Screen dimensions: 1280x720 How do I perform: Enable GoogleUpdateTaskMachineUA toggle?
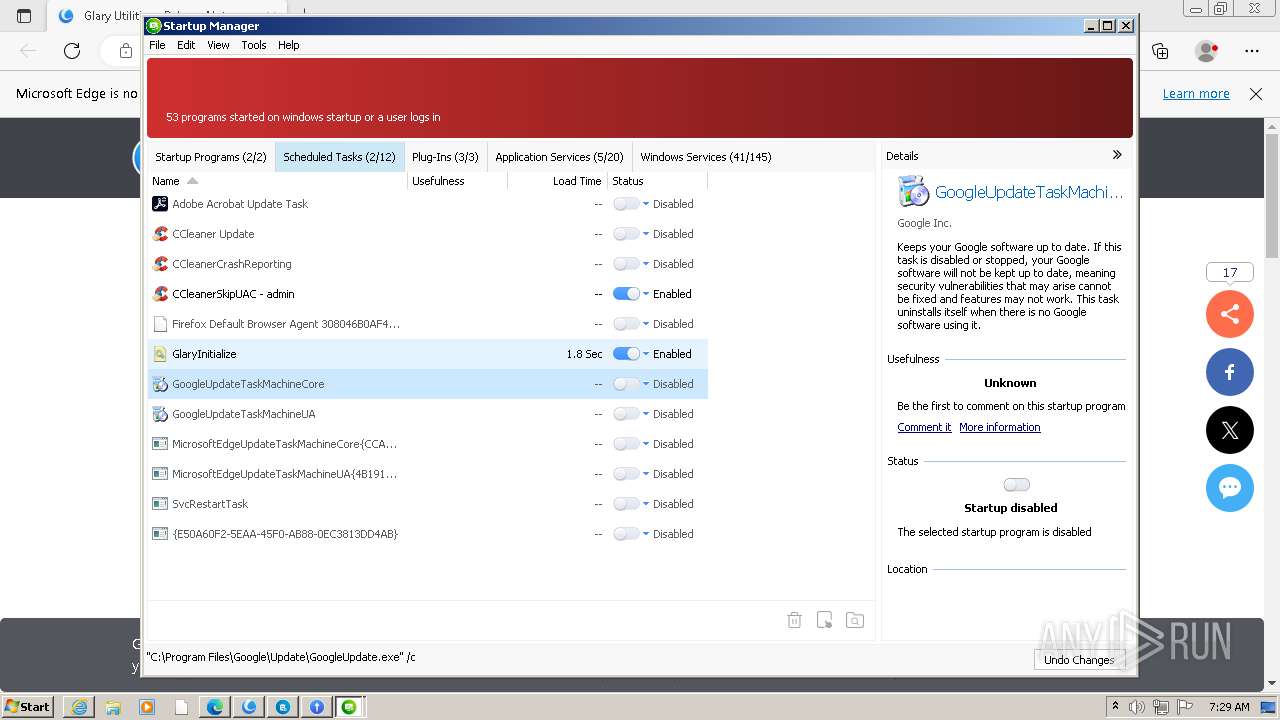pyautogui.click(x=626, y=414)
